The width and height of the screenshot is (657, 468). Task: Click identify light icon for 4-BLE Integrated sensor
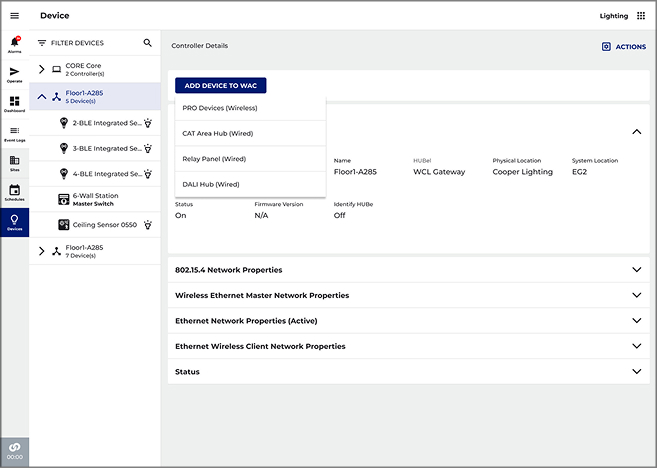148,174
